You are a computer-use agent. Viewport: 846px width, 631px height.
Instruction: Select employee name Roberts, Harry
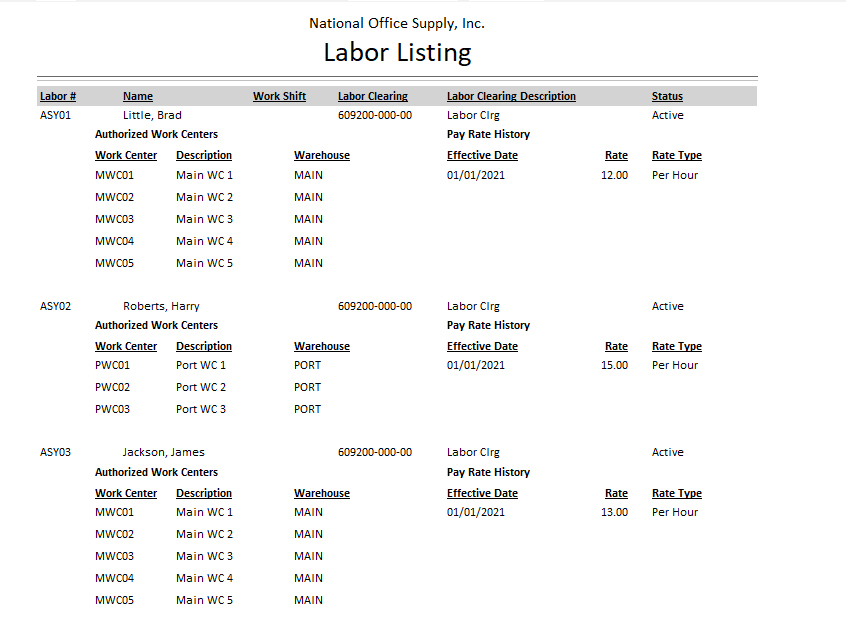(161, 306)
